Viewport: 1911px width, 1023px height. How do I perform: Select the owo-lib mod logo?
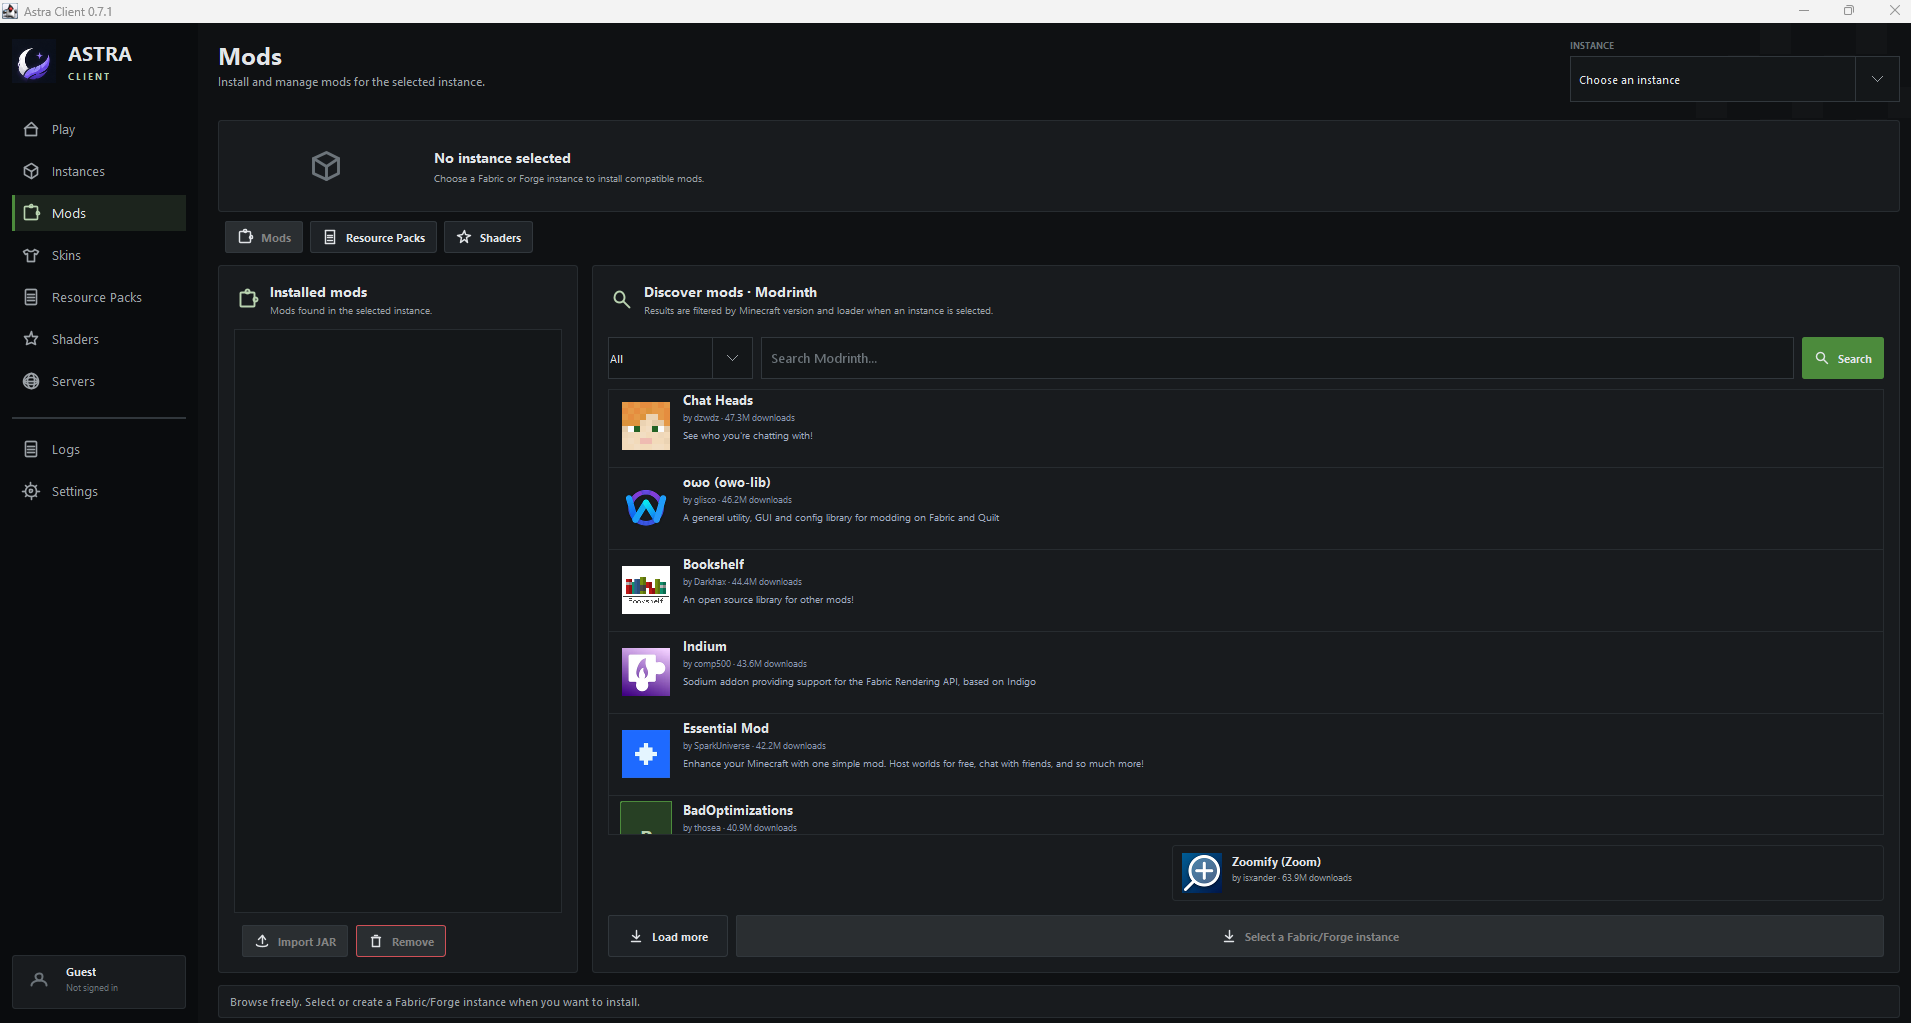point(646,508)
